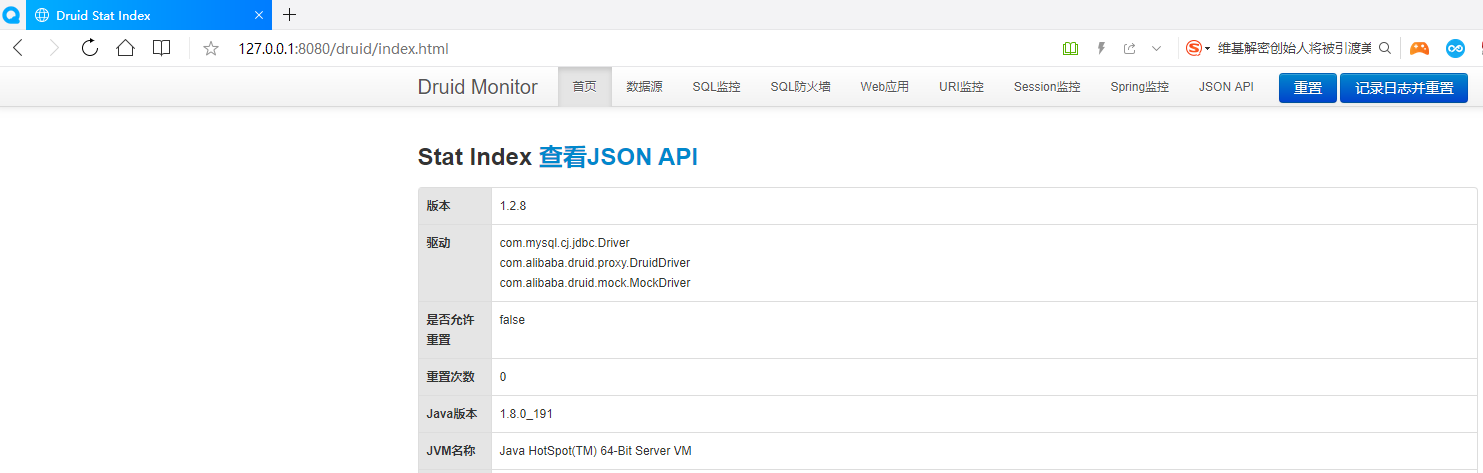Bookmark this page with the star icon
This screenshot has height=473, width=1483.
(x=211, y=48)
